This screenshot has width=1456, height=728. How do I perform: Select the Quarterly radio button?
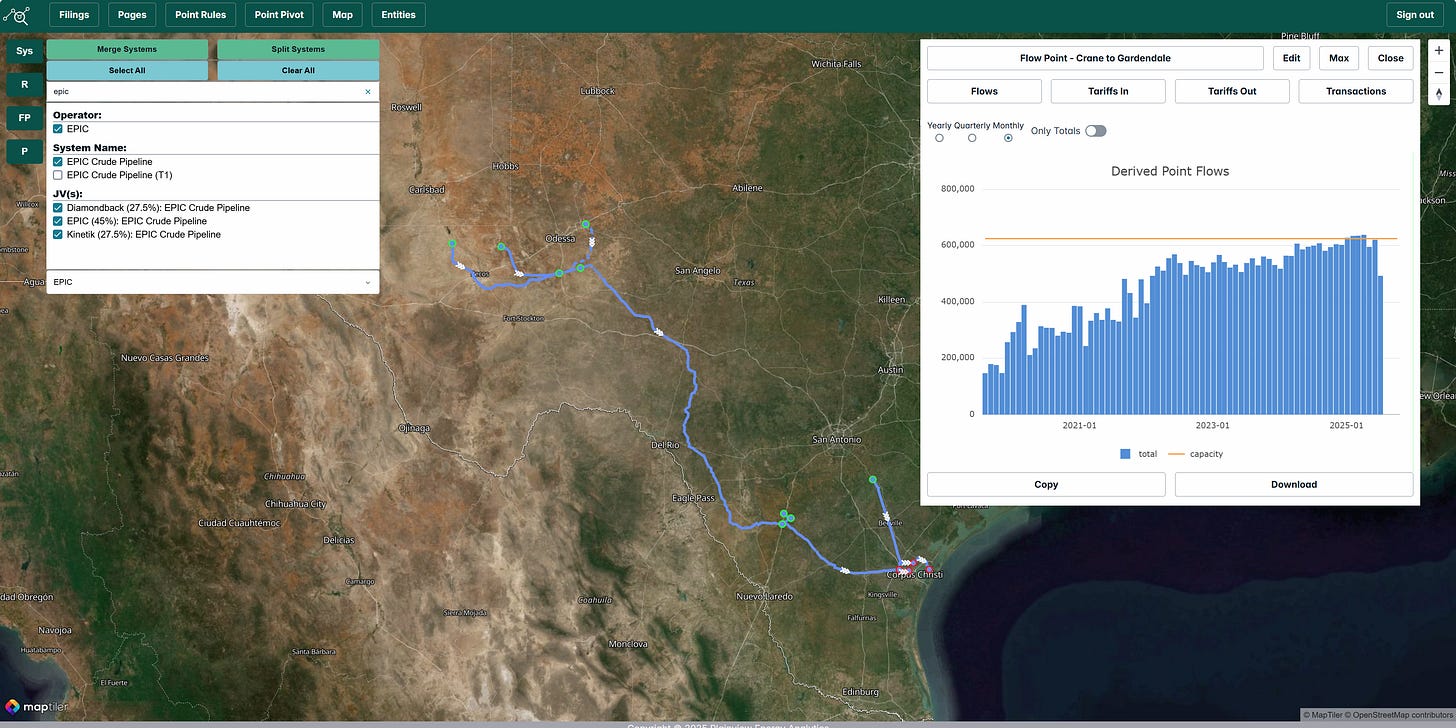[x=972, y=138]
